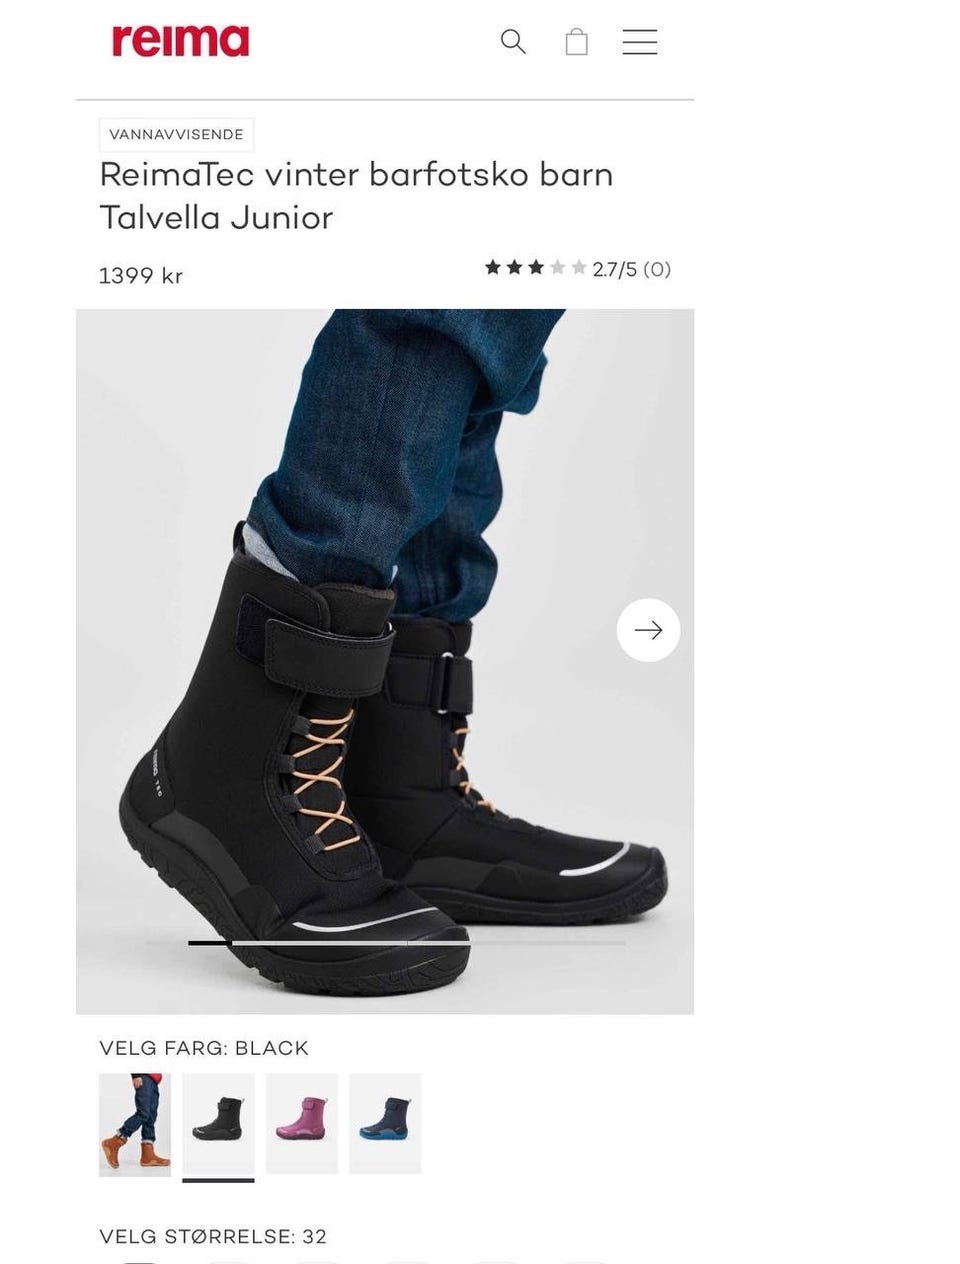Click the review count (0)
The height and width of the screenshot is (1264, 960).
click(x=657, y=269)
